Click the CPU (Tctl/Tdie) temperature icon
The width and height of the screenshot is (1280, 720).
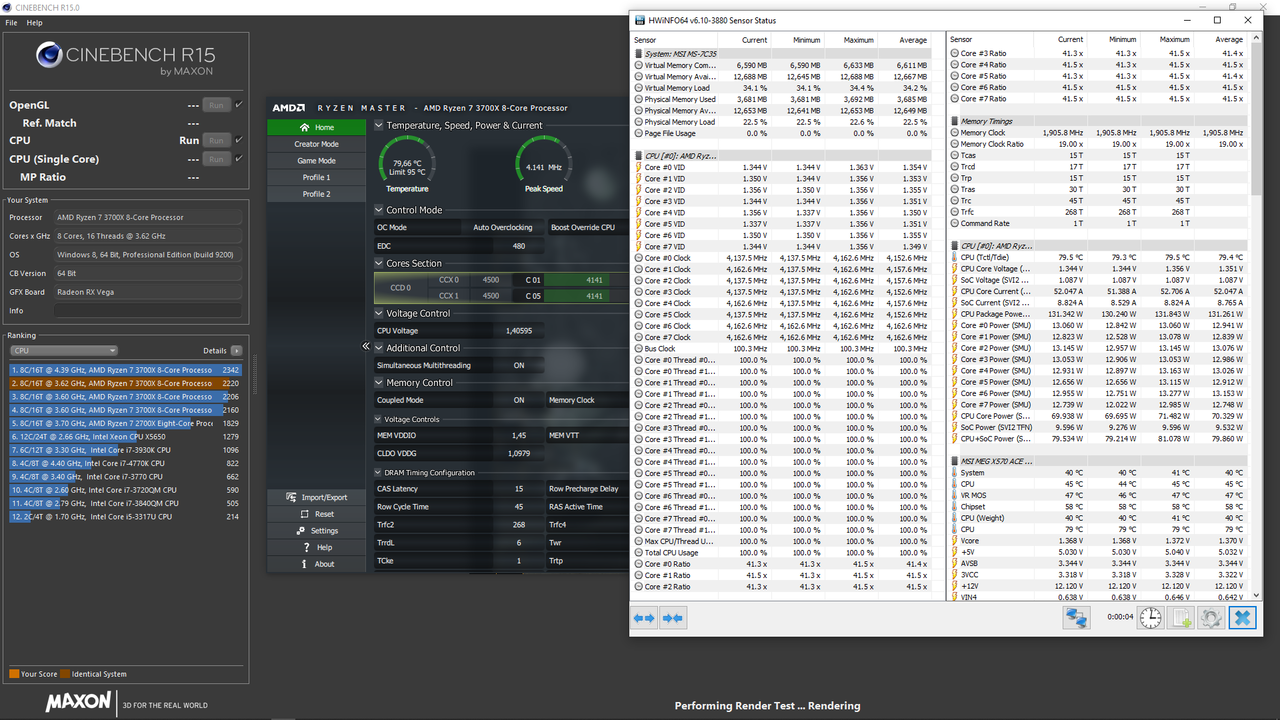954,257
